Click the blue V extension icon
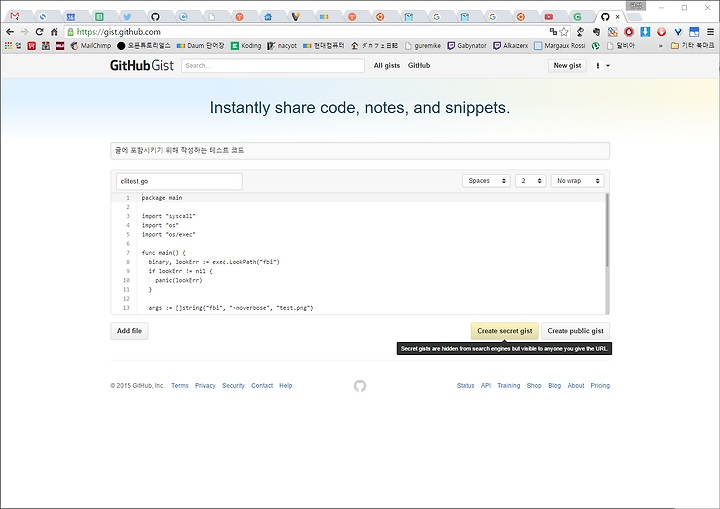The height and width of the screenshot is (509, 720). (x=678, y=32)
